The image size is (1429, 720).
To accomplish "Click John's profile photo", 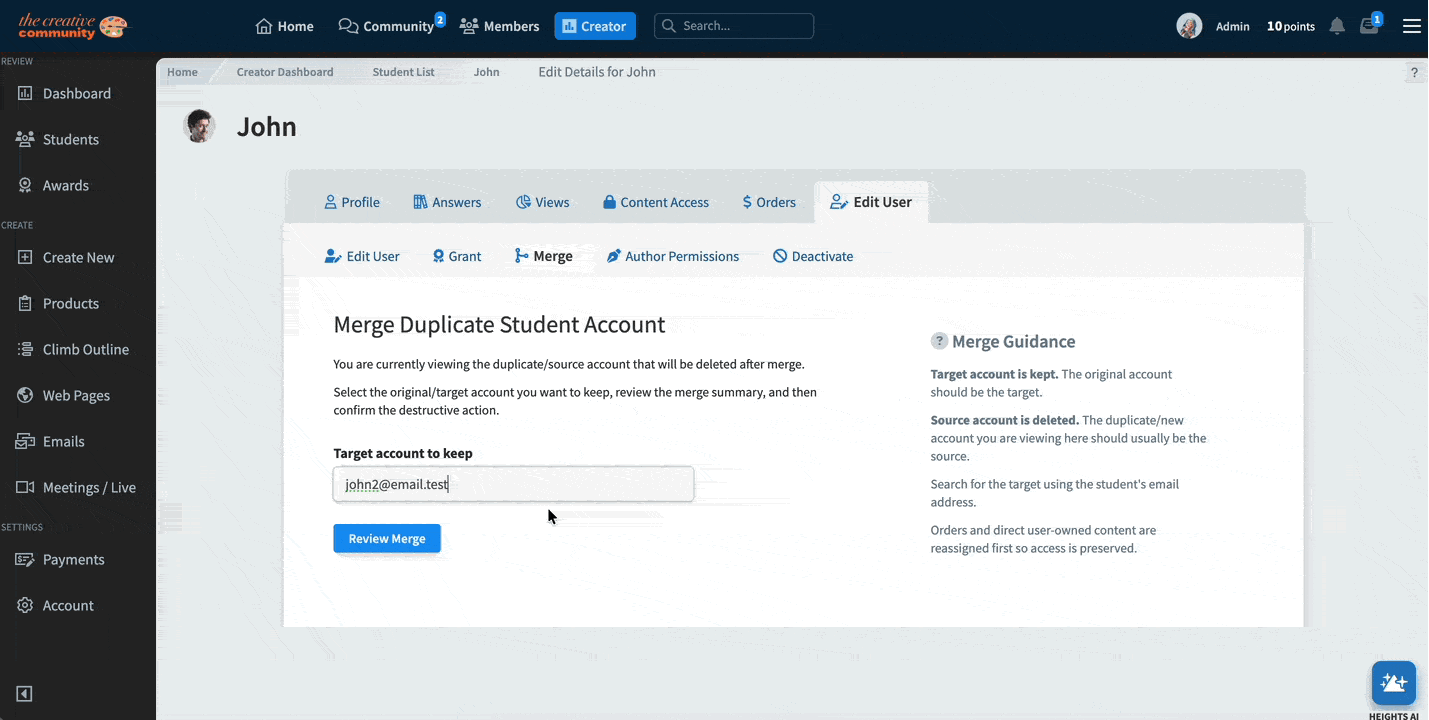I will coord(200,126).
